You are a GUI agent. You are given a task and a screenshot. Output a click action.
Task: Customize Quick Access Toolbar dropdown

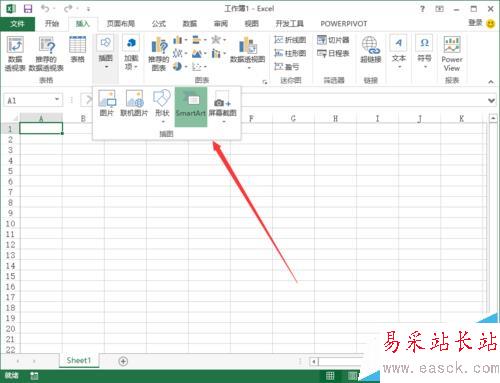pyautogui.click(x=88, y=9)
